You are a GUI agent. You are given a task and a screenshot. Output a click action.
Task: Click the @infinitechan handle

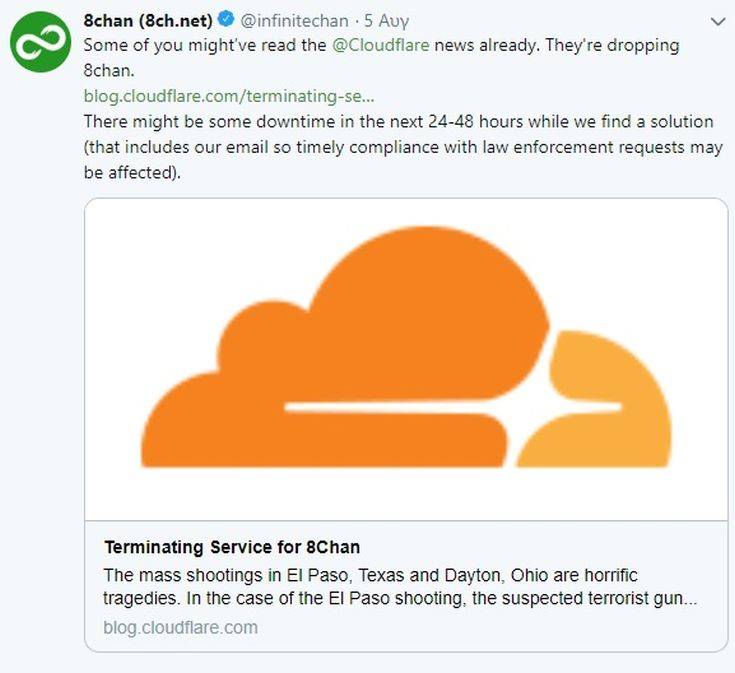point(295,21)
